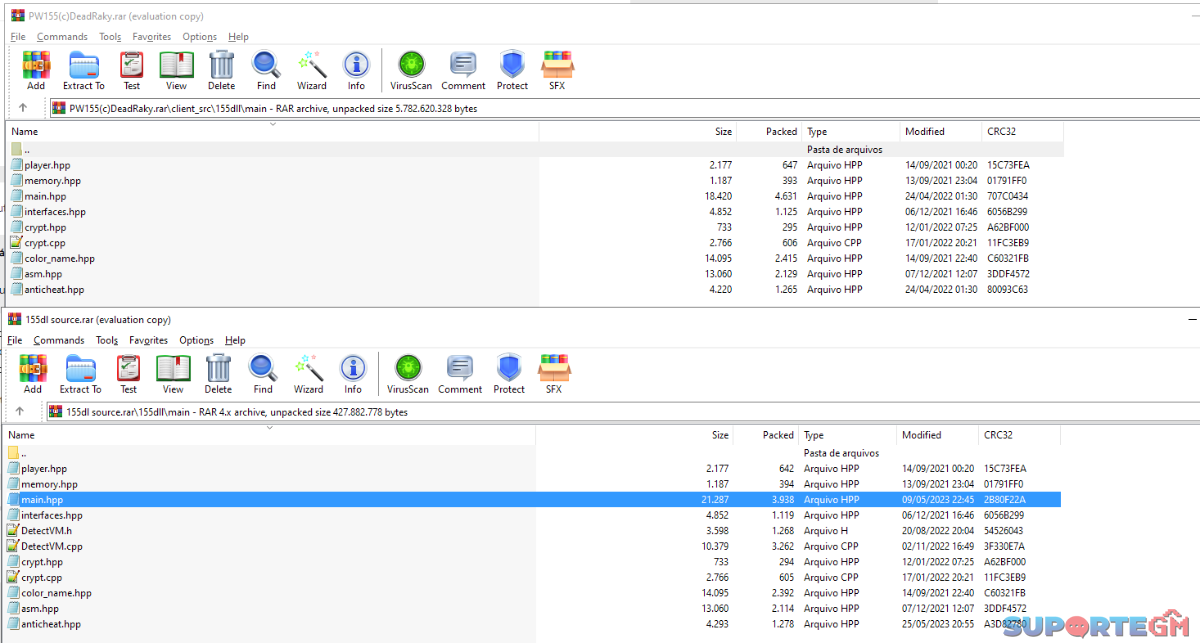
Task: Select main.hpp in PW155 DeadRaky window
Action: coord(536,196)
